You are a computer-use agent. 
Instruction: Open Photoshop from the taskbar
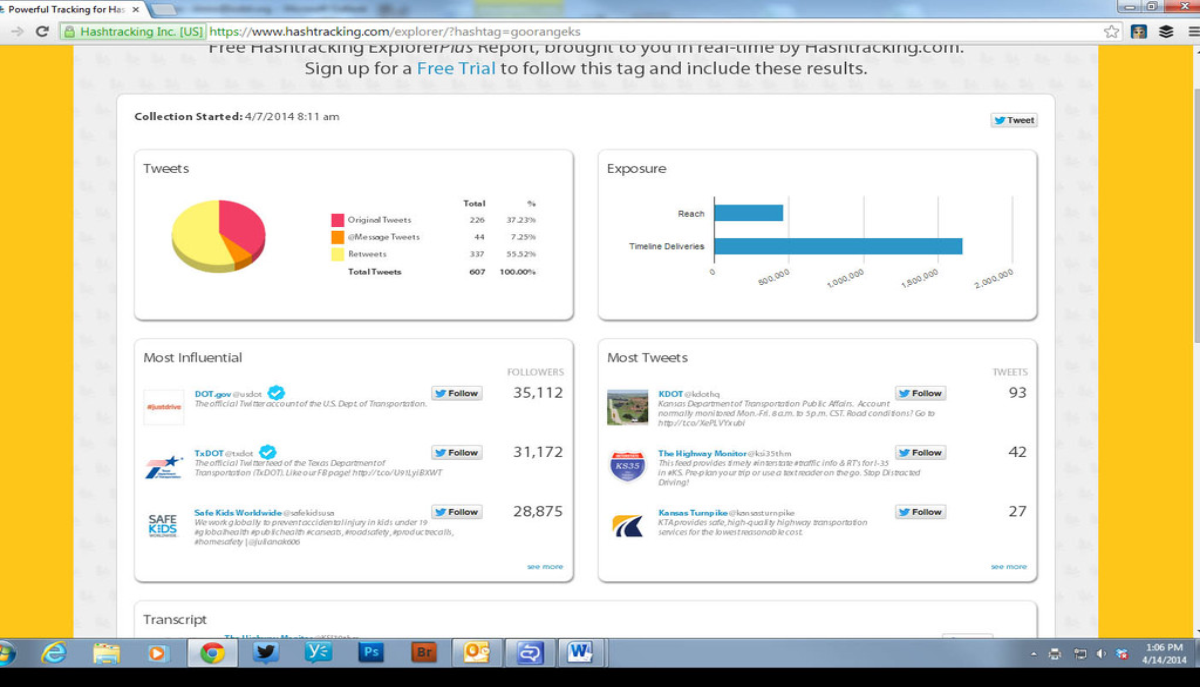pyautogui.click(x=370, y=653)
